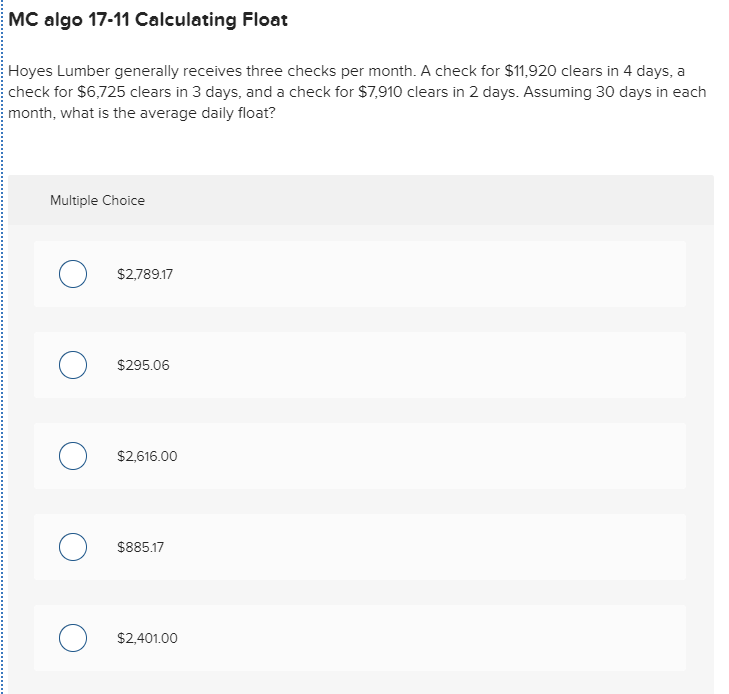This screenshot has width=729, height=694.
Task: Click the Hoyes Lumber text in question
Action: [x=59, y=71]
